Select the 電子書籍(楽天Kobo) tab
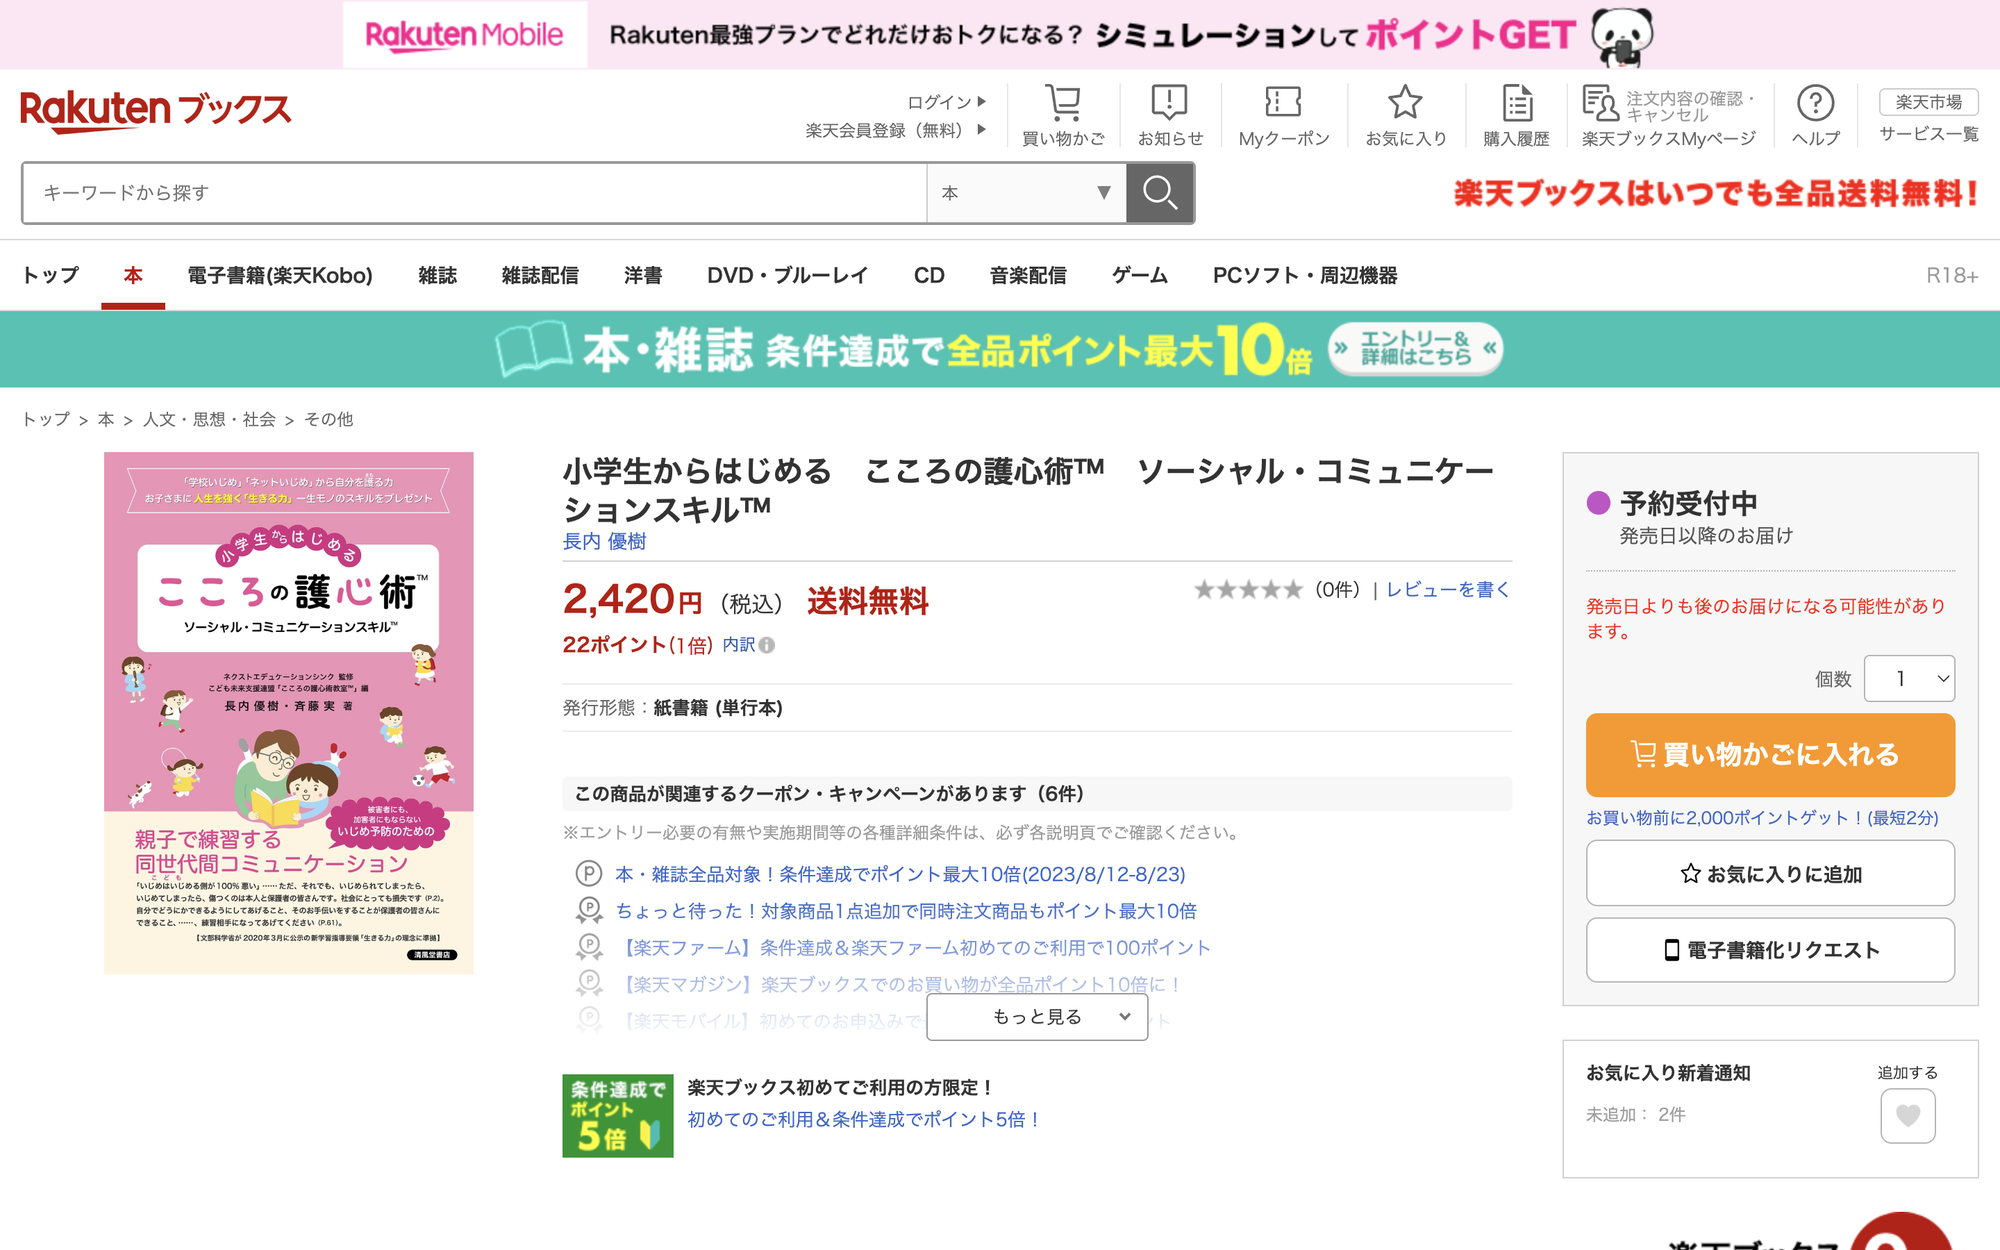This screenshot has width=2000, height=1250. (280, 275)
